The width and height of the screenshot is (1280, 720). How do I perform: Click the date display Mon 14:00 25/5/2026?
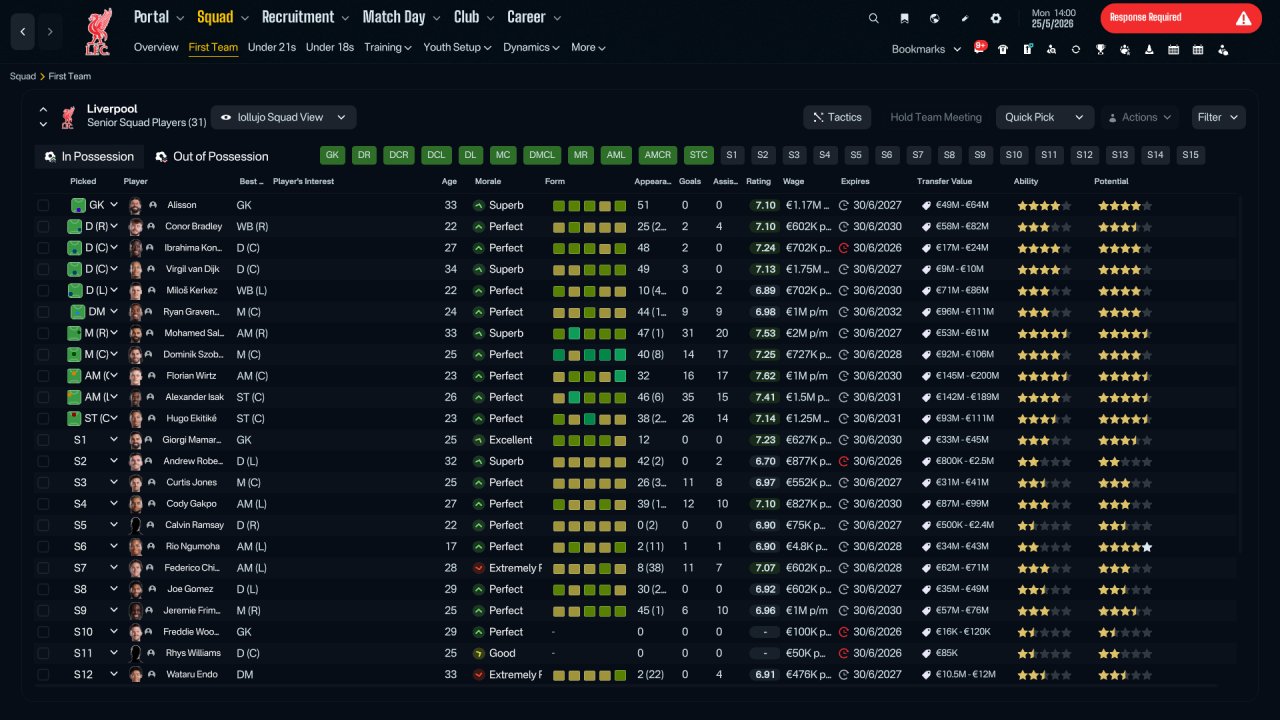1053,18
